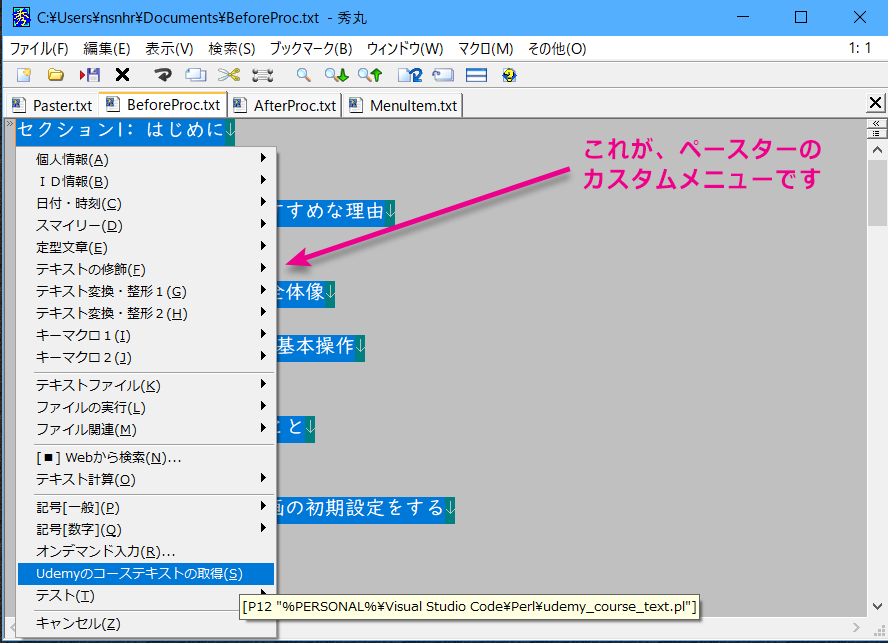
Task: Cut selection with the scissors icon
Action: (x=229, y=75)
